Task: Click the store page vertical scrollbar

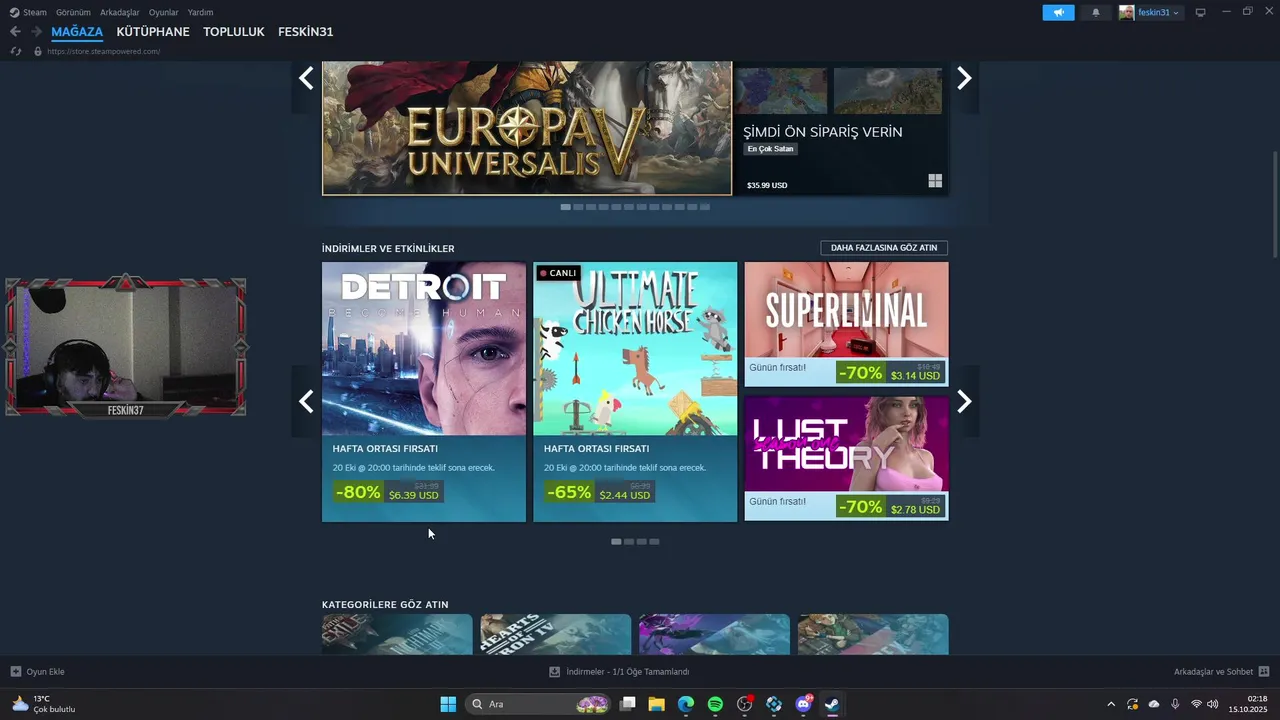Action: click(x=1275, y=205)
